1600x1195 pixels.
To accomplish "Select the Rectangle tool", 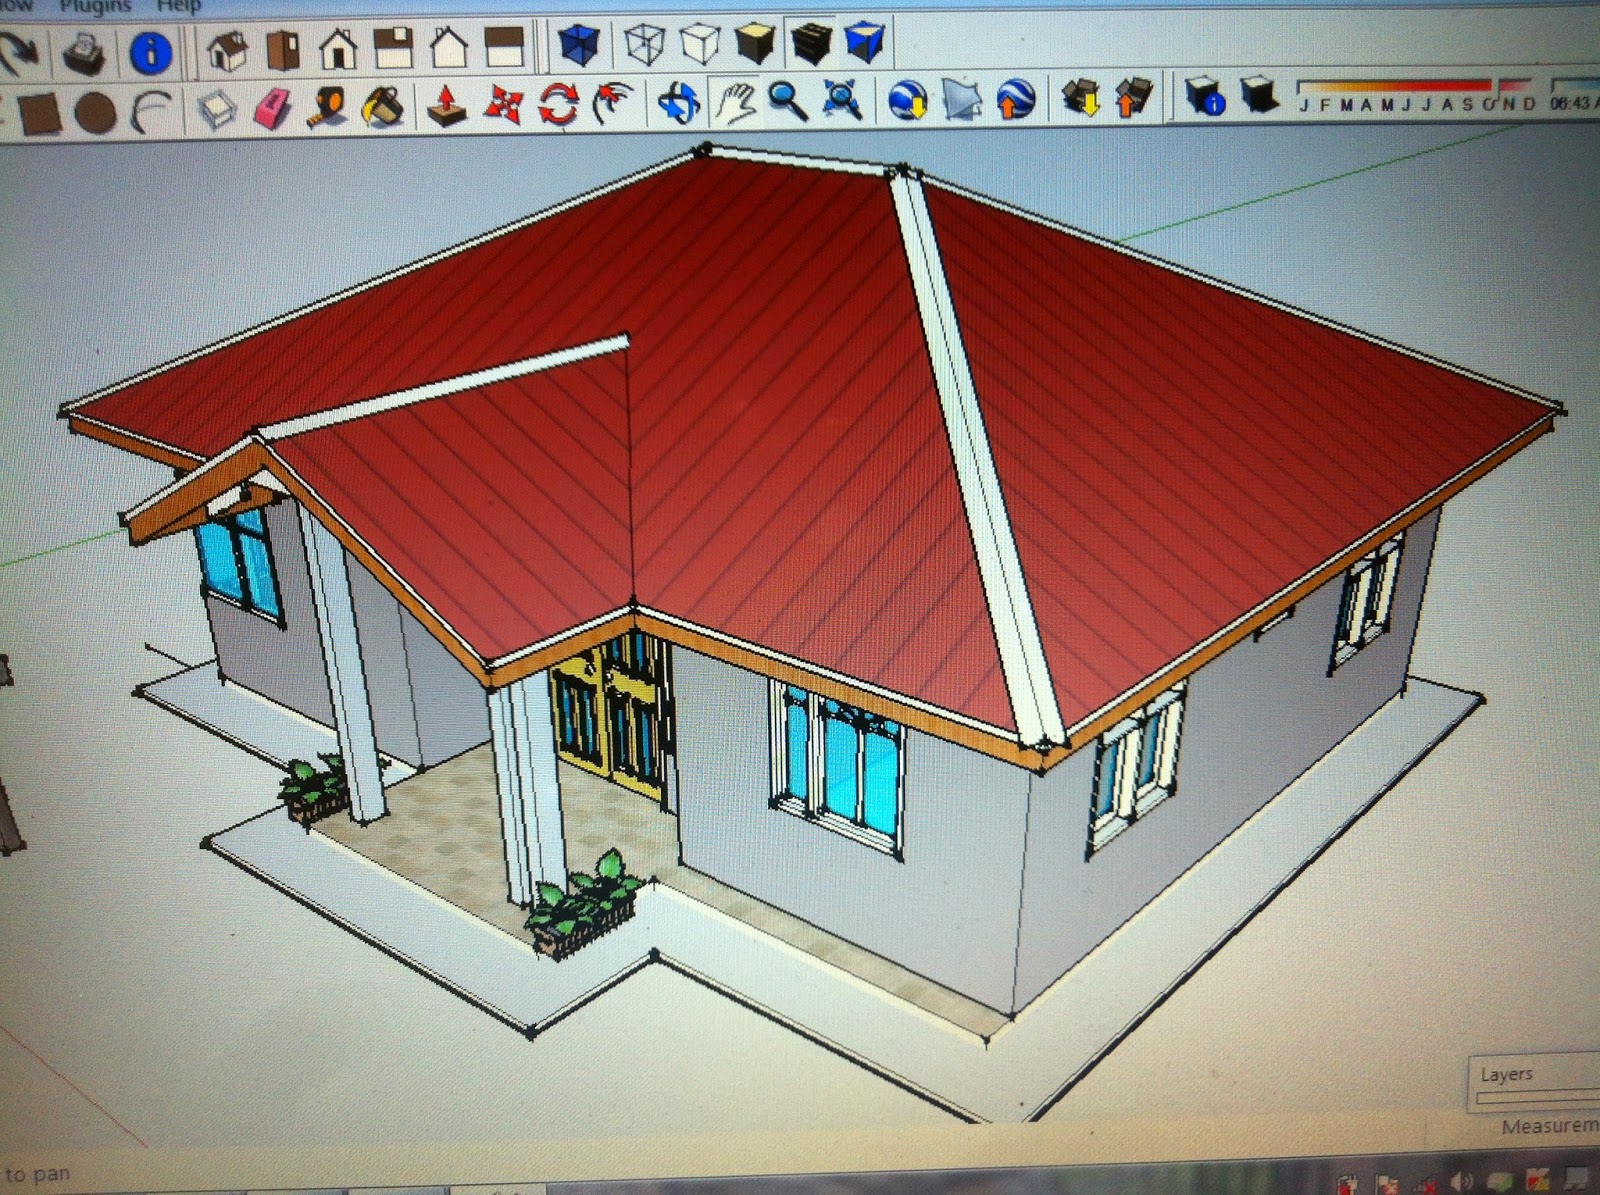I will 40,113.
